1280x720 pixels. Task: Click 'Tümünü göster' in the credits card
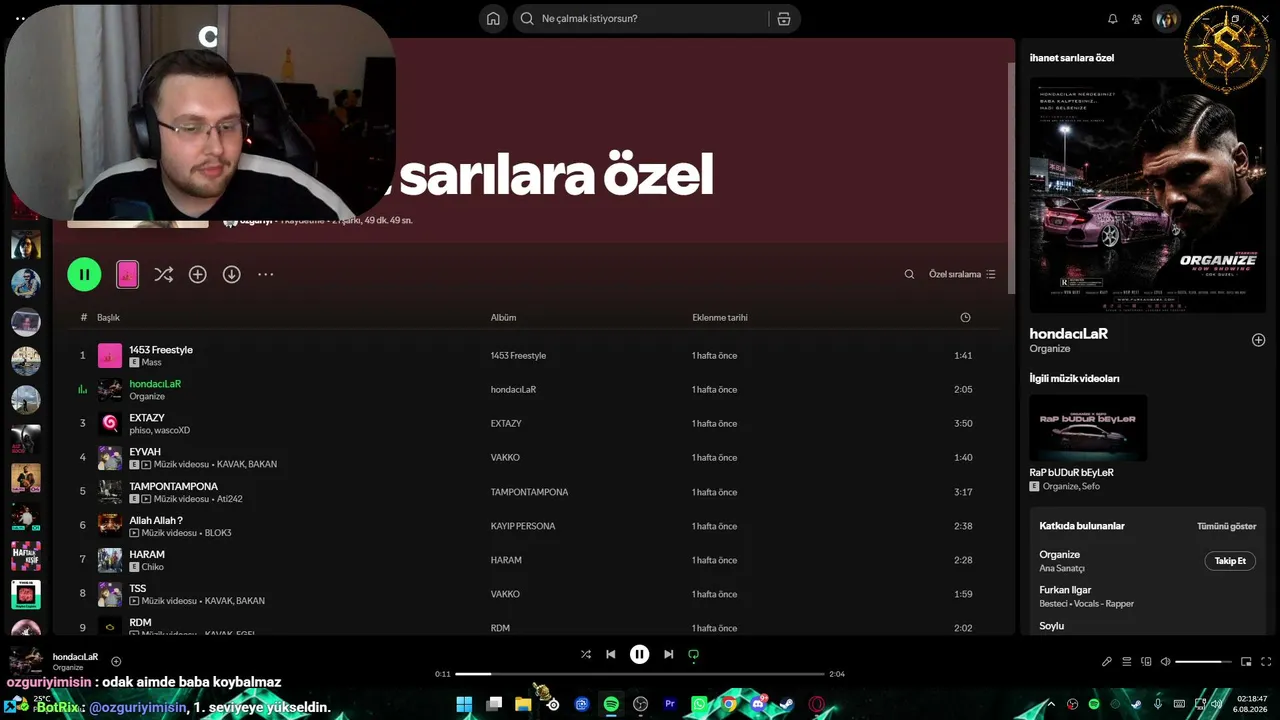[1227, 526]
